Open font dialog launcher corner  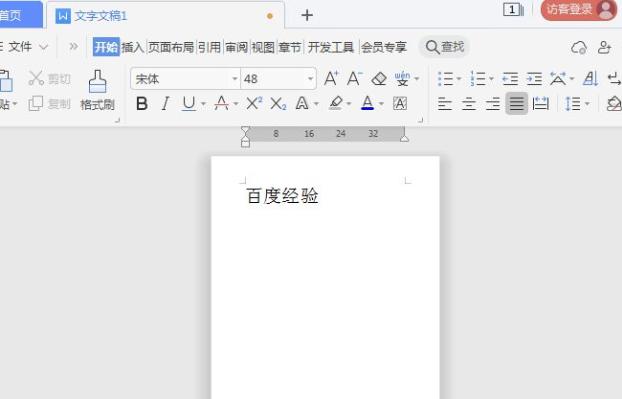click(x=420, y=120)
